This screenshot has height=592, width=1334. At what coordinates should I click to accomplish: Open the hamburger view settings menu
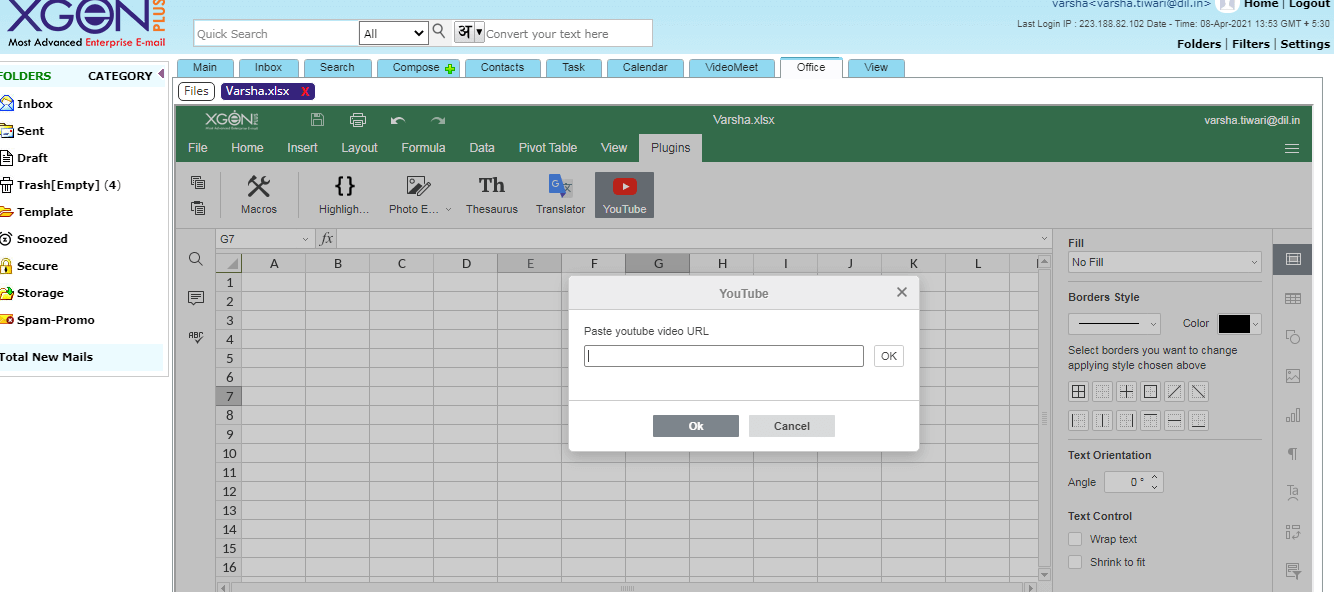[x=1292, y=148]
